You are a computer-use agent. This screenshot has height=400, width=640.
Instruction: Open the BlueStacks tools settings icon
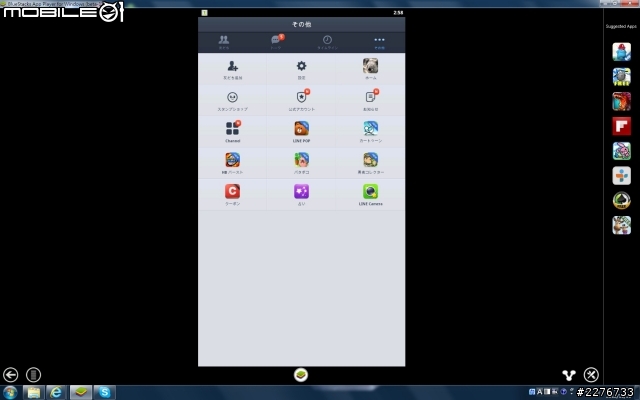[591, 375]
